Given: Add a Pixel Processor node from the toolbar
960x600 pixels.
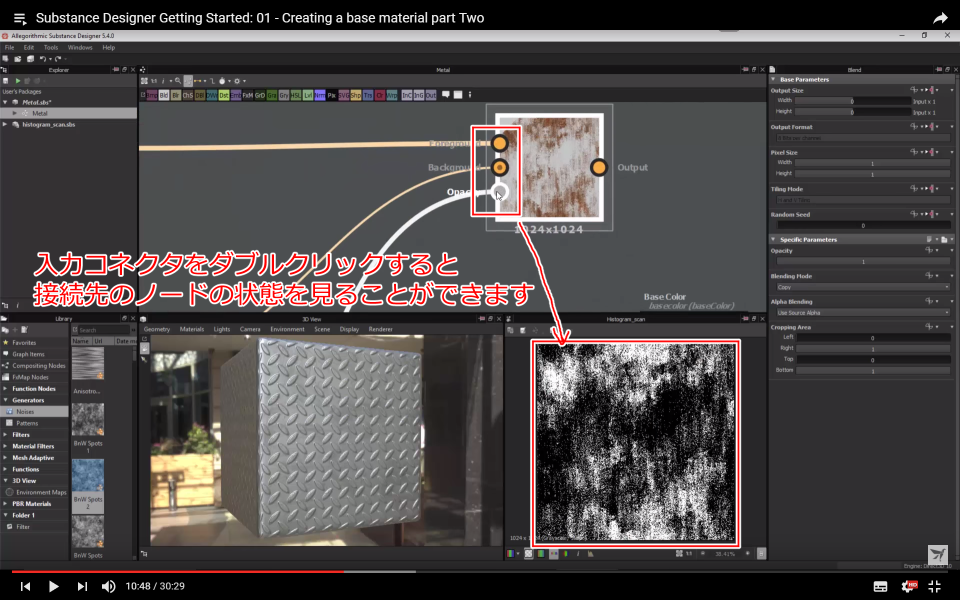Looking at the screenshot, I should point(332,95).
